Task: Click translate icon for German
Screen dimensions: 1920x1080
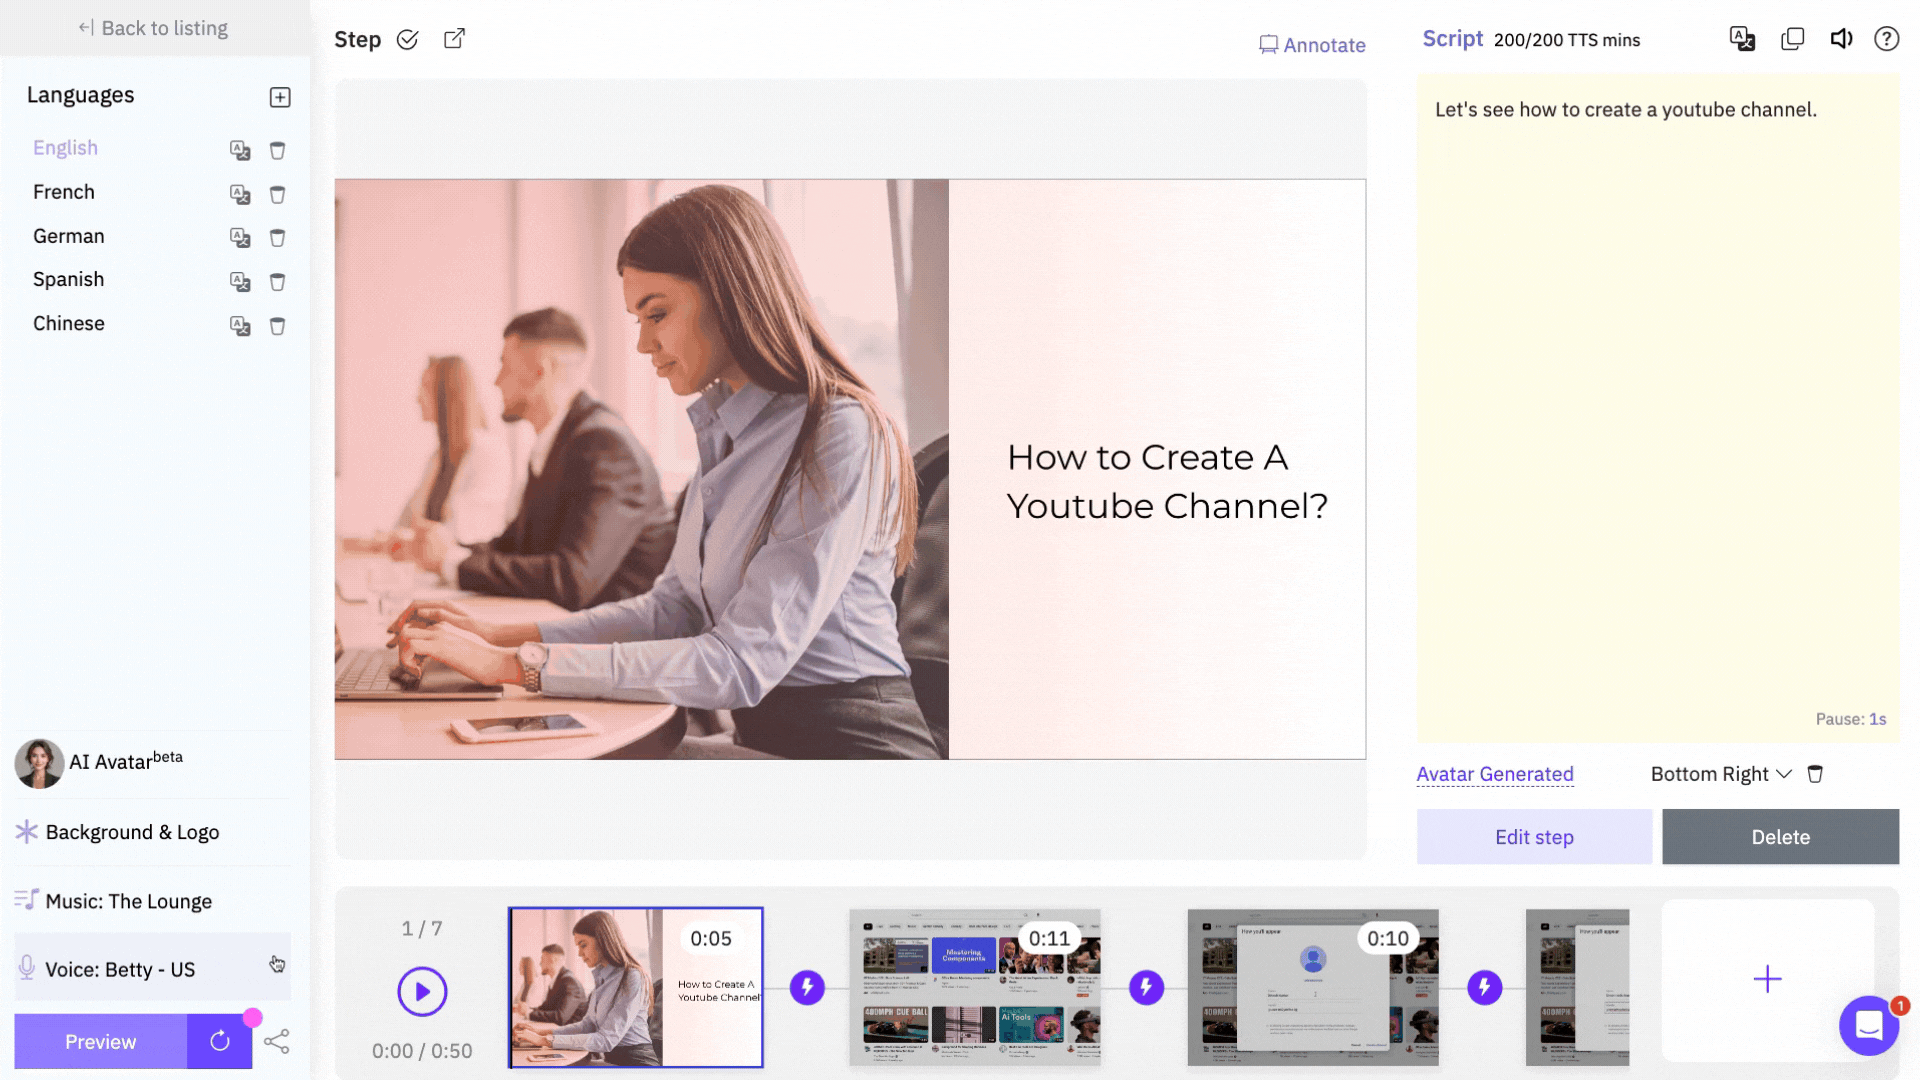Action: click(x=240, y=238)
